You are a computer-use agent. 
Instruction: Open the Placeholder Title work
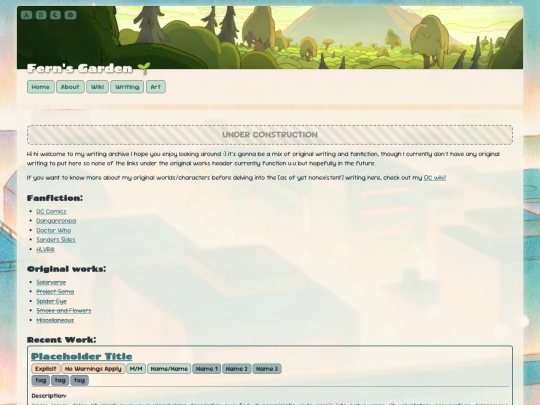tap(82, 356)
